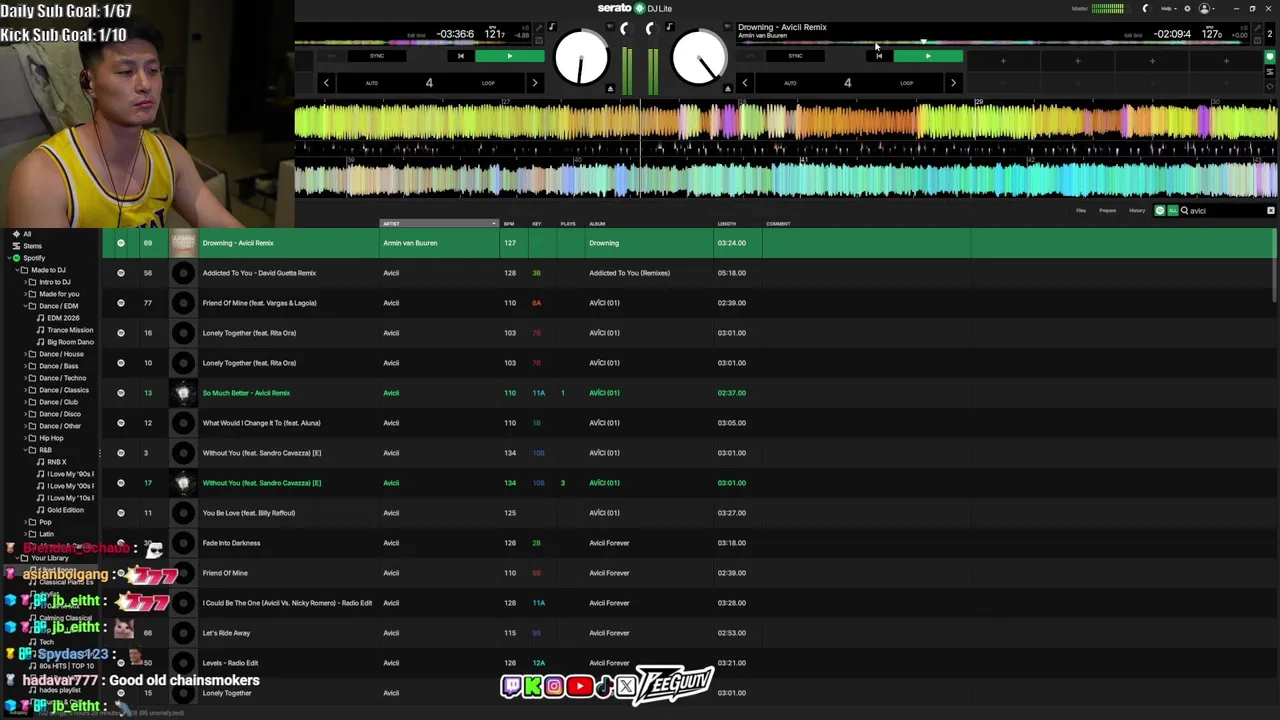Click the right headphone cue icon

650,29
